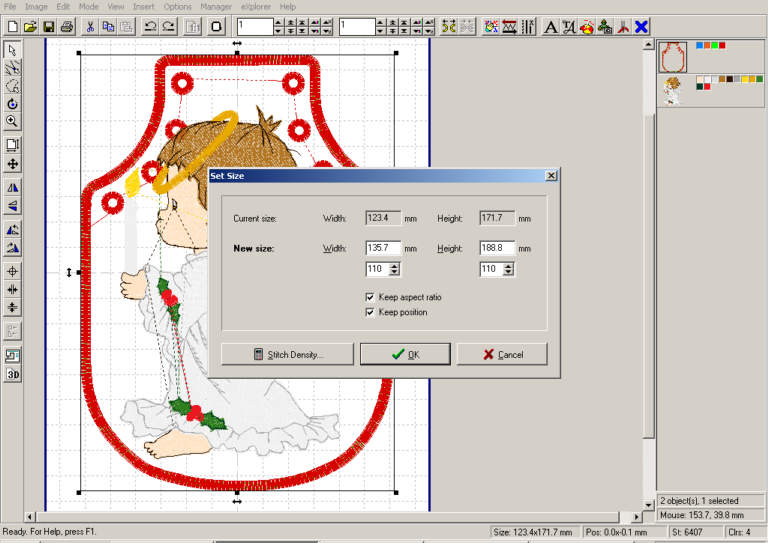This screenshot has width=768, height=543.
Task: Click the blue X icon in toolbar
Action: click(641, 26)
